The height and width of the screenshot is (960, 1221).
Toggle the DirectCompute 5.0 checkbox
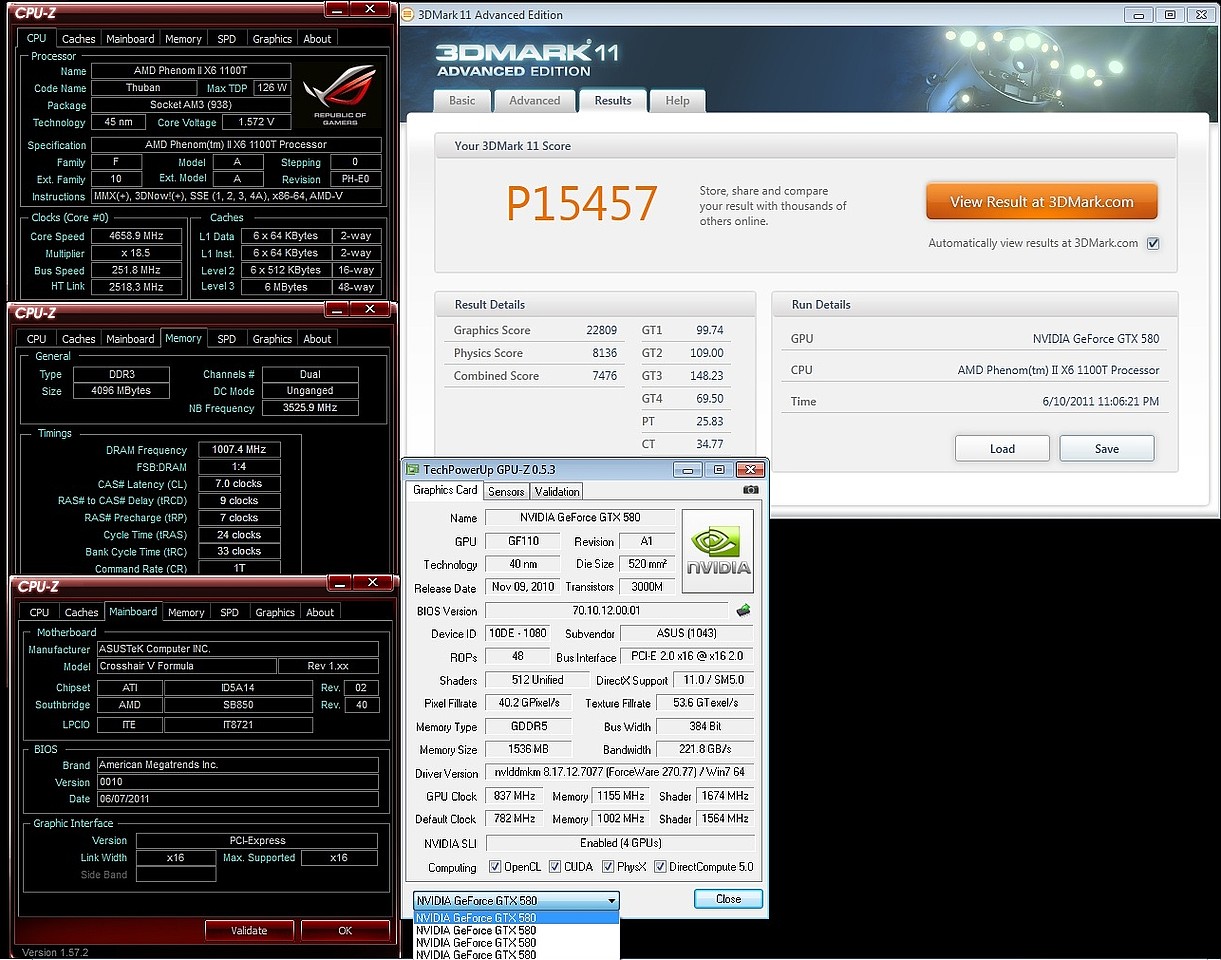tap(660, 867)
